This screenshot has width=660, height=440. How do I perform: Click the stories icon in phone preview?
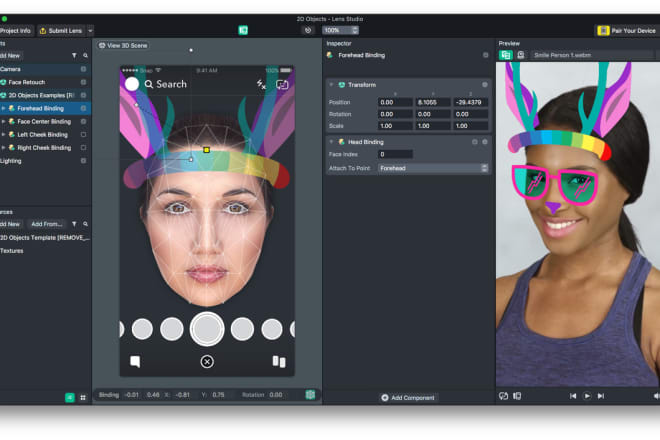click(279, 361)
